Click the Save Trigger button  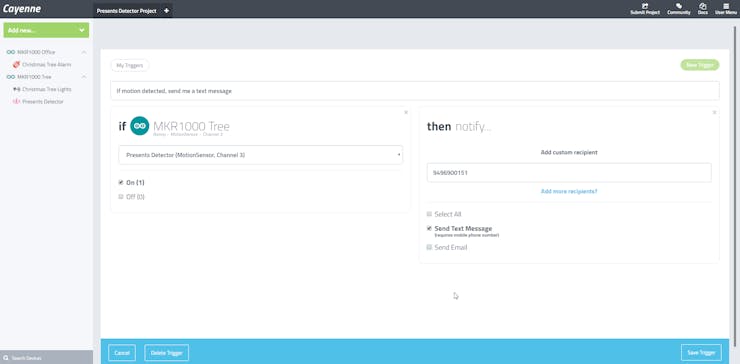[701, 353]
